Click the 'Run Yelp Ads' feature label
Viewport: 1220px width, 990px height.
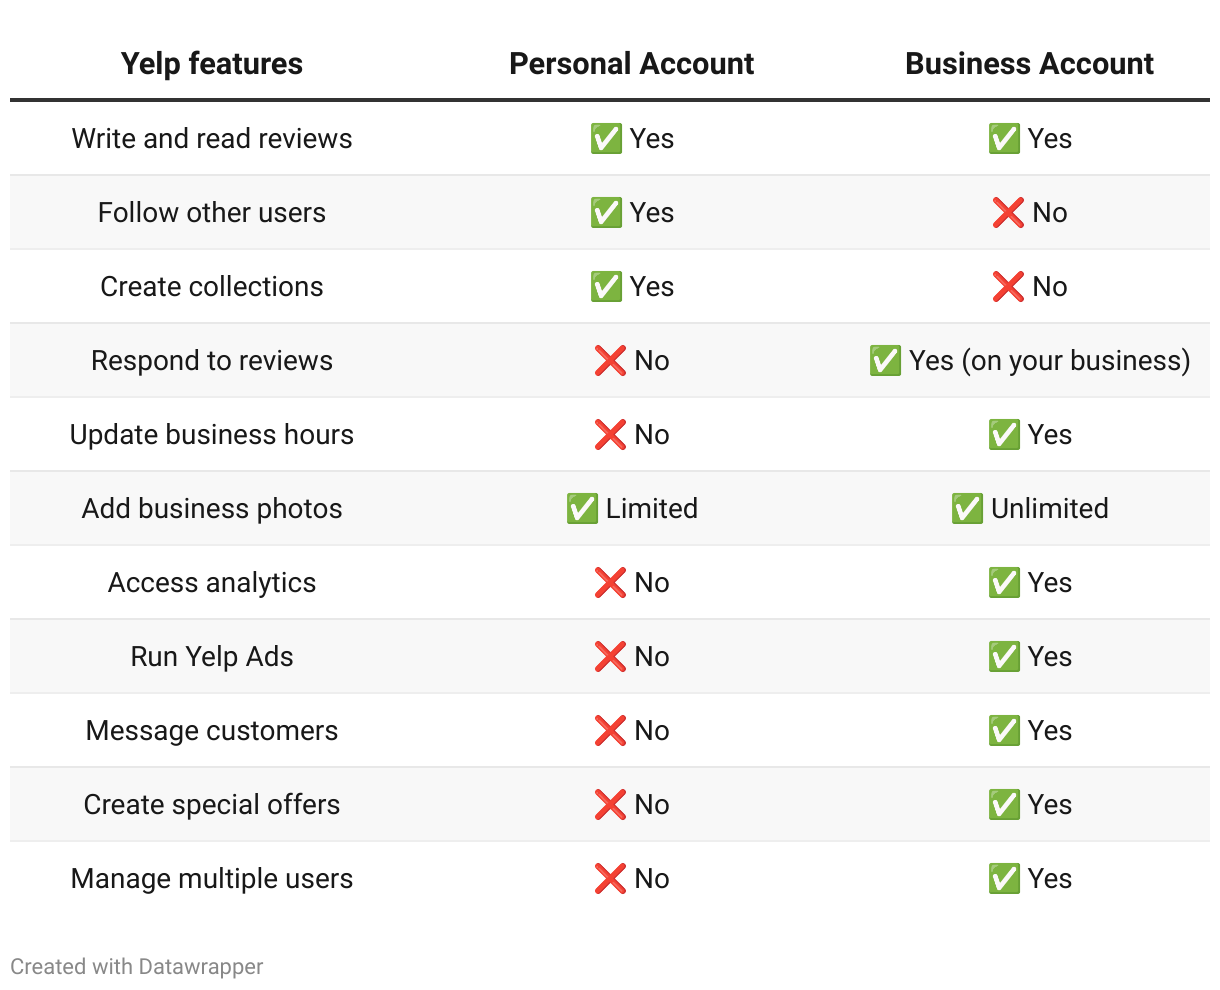(x=212, y=656)
